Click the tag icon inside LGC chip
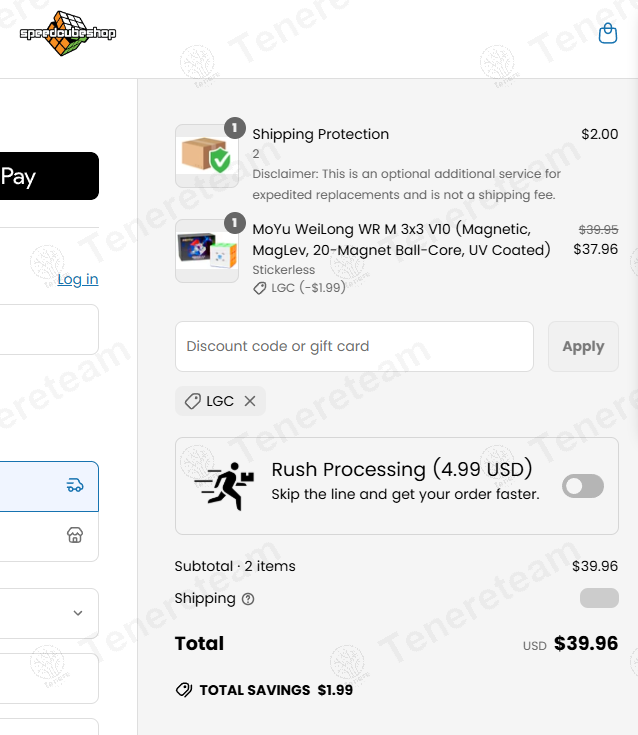This screenshot has width=638, height=735. point(192,401)
